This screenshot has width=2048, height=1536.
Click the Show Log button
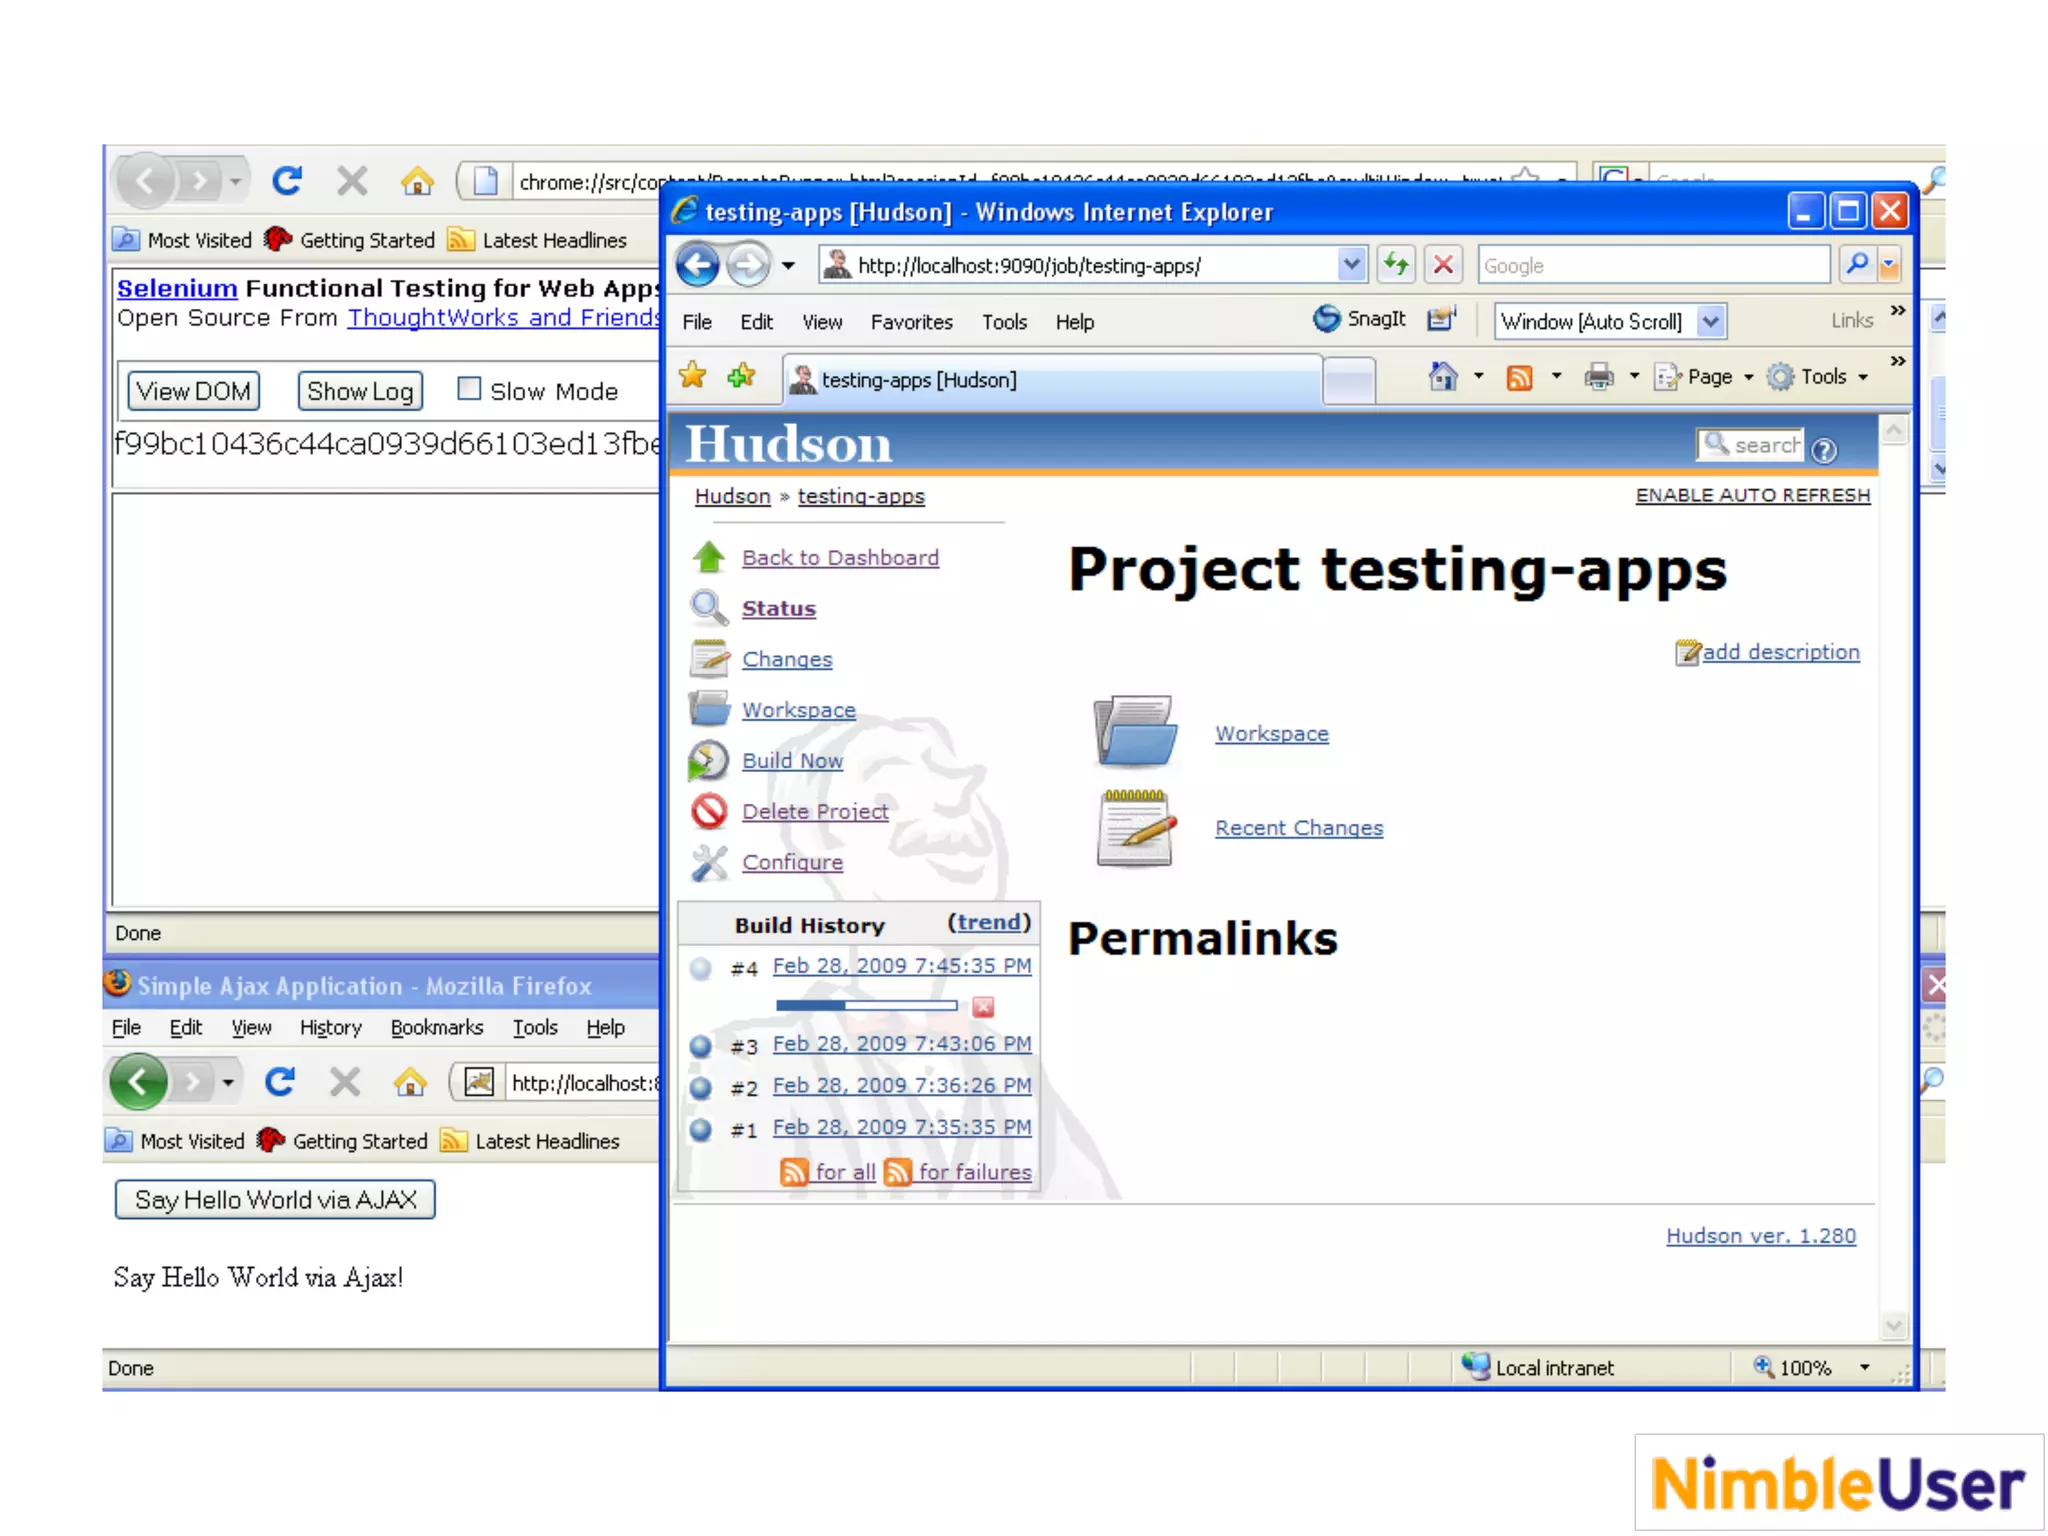point(360,391)
